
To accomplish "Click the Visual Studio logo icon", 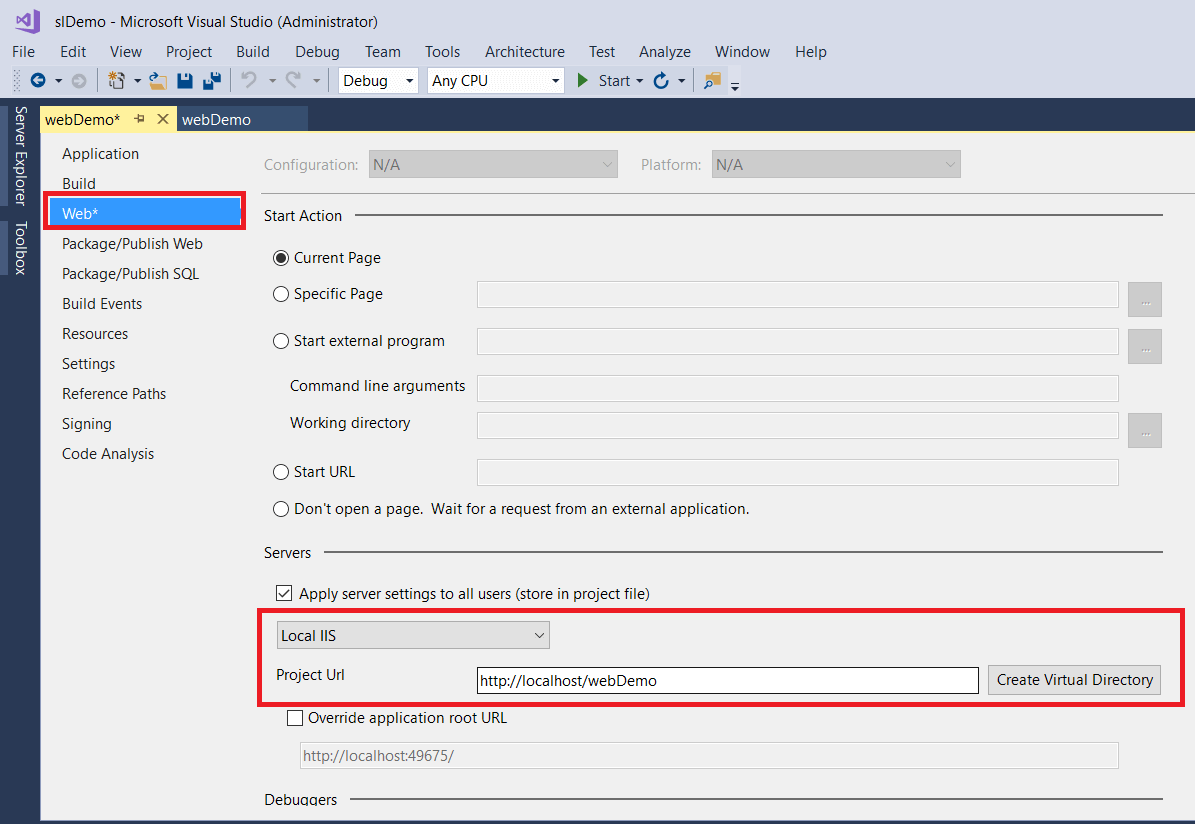I will (27, 21).
